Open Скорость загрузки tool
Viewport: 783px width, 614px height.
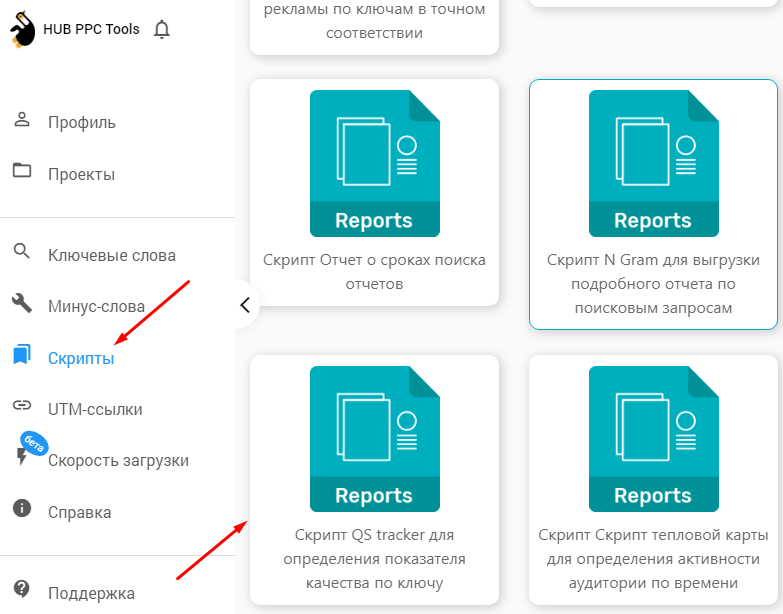pos(118,460)
